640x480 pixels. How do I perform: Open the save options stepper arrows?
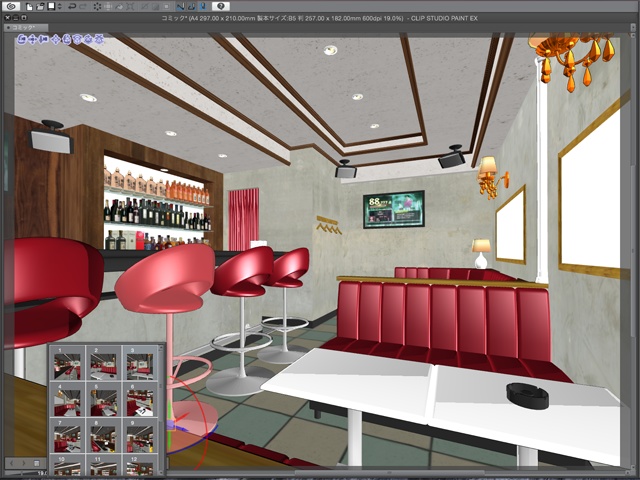(x=60, y=7)
